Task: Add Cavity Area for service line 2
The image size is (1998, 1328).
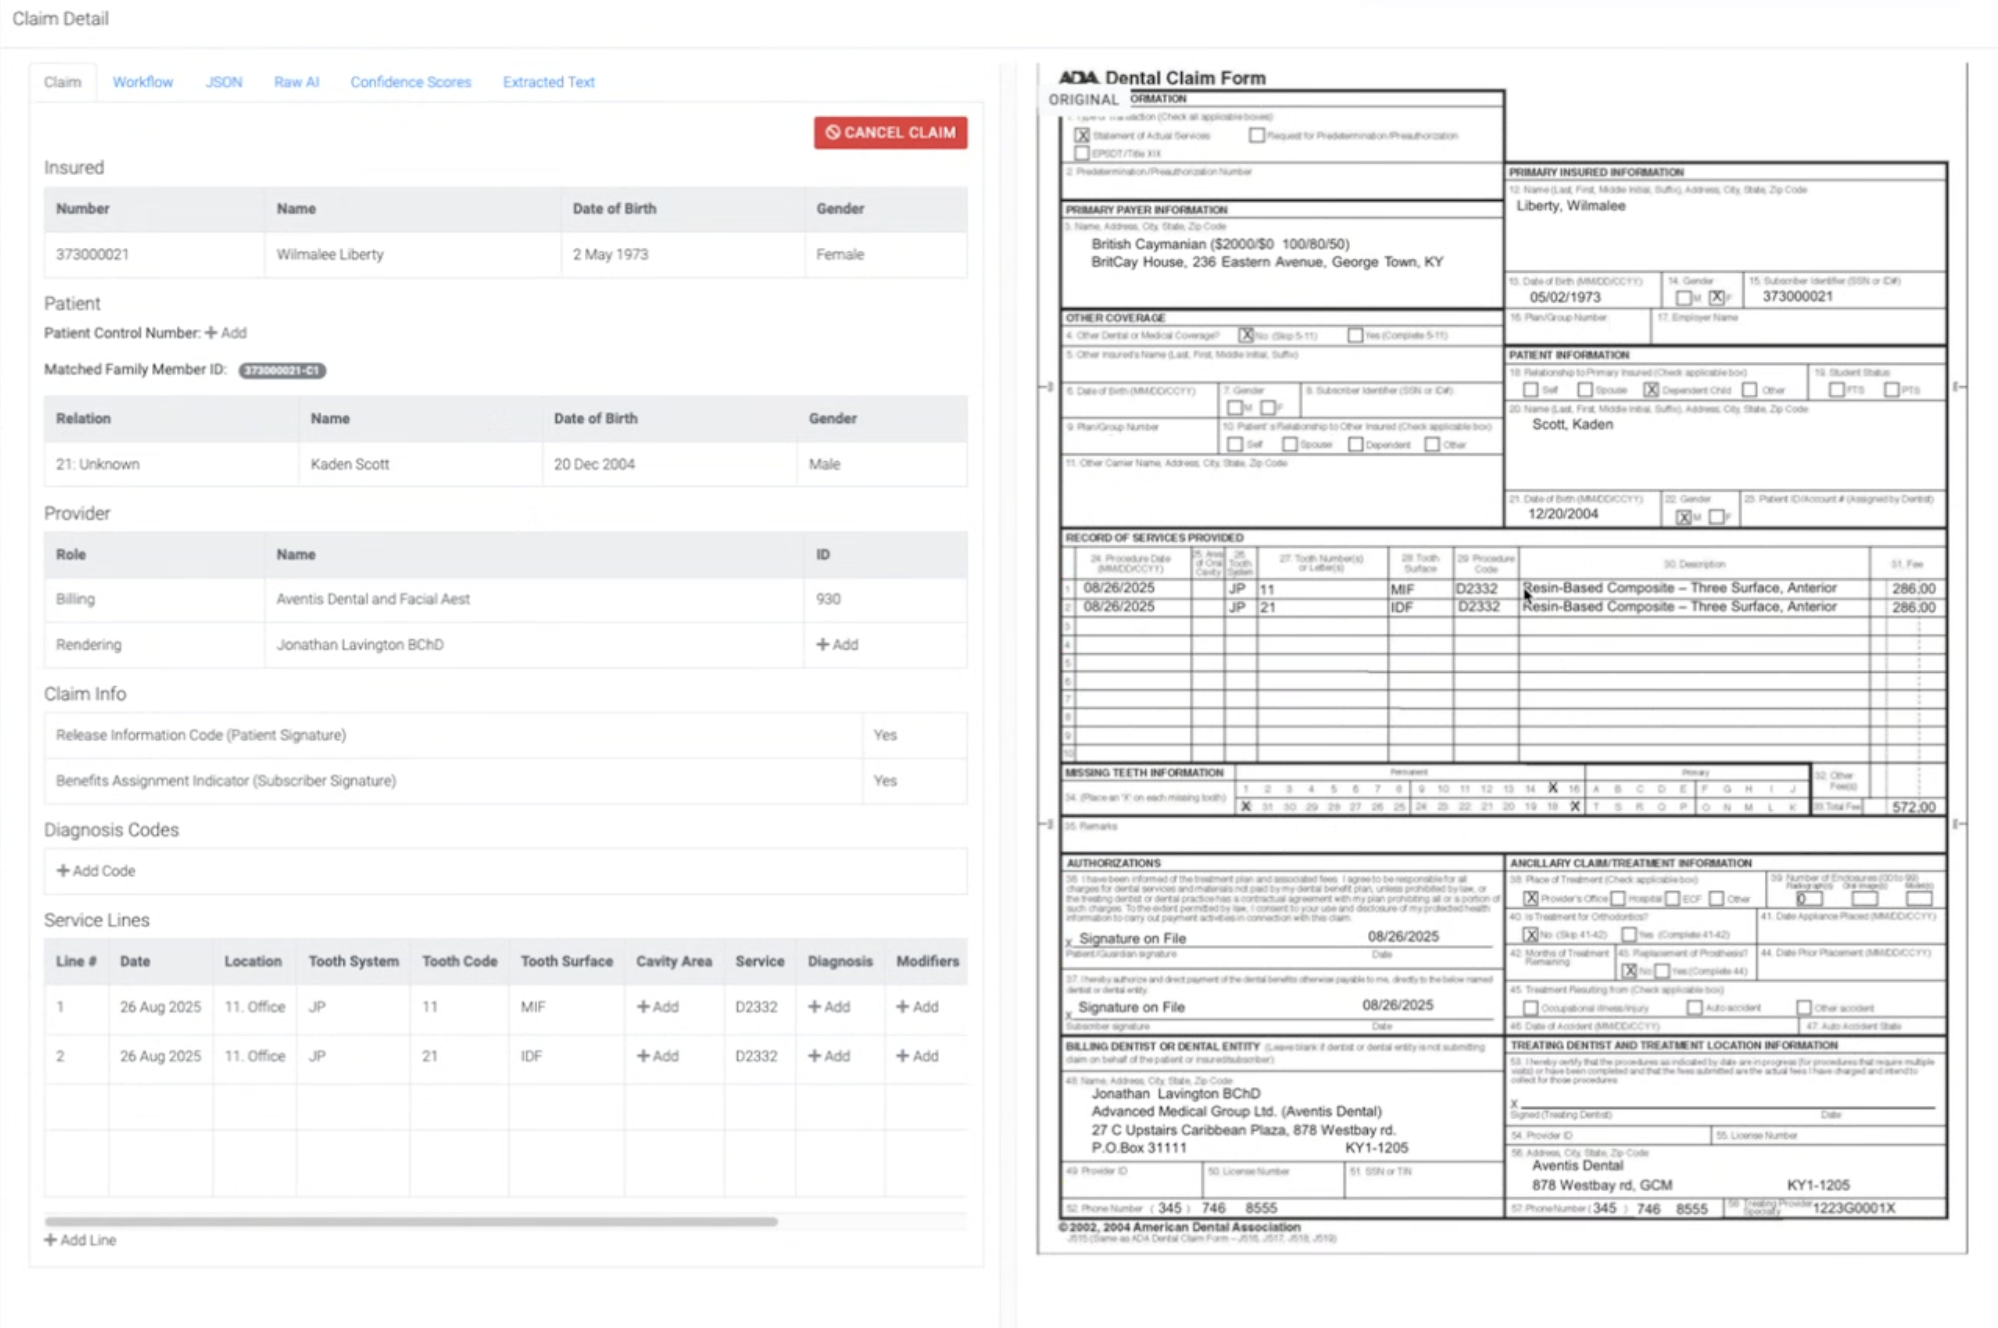Action: (x=658, y=1056)
